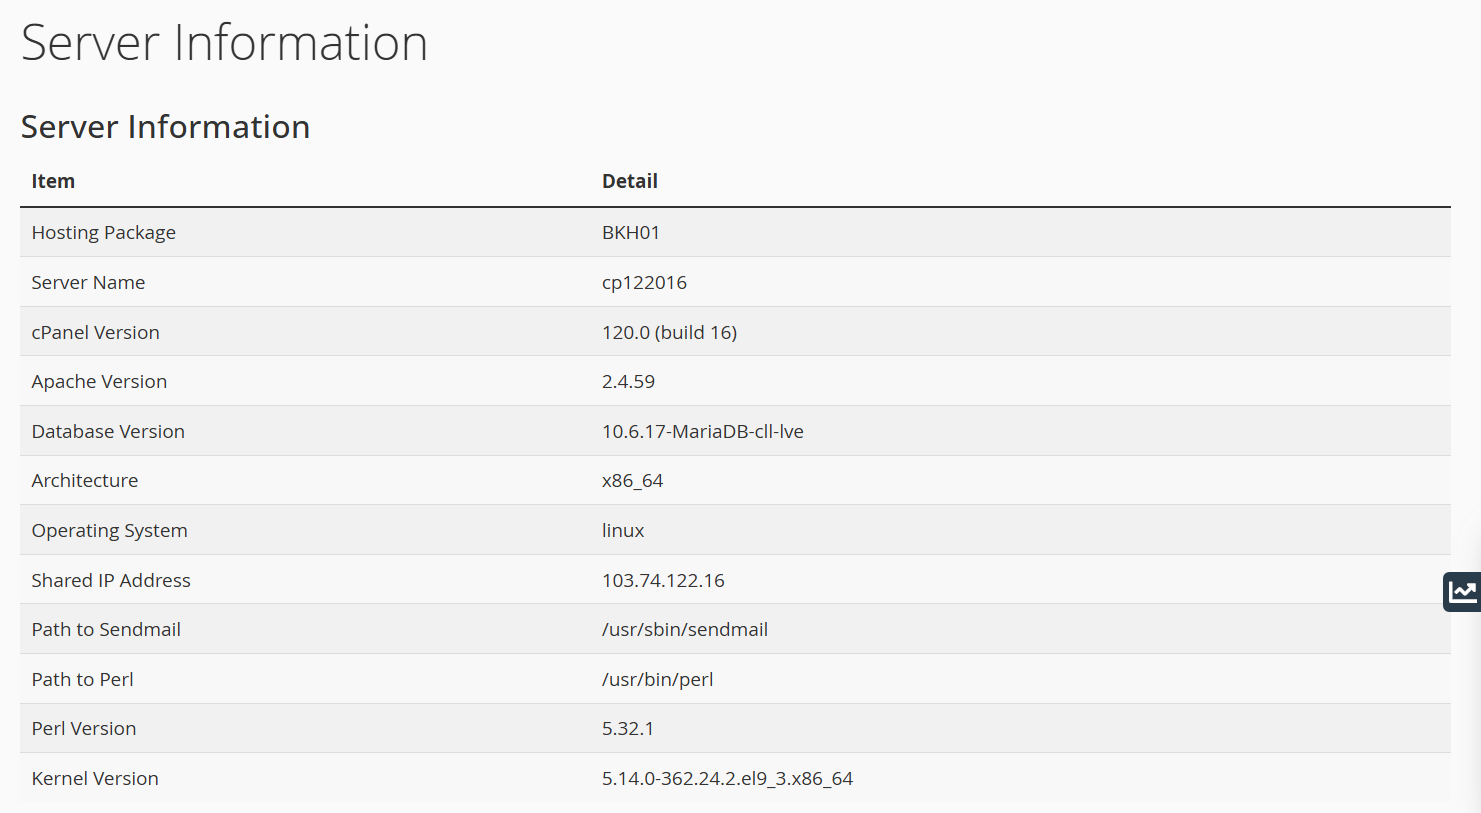Select the 'Item' column header

click(x=53, y=181)
